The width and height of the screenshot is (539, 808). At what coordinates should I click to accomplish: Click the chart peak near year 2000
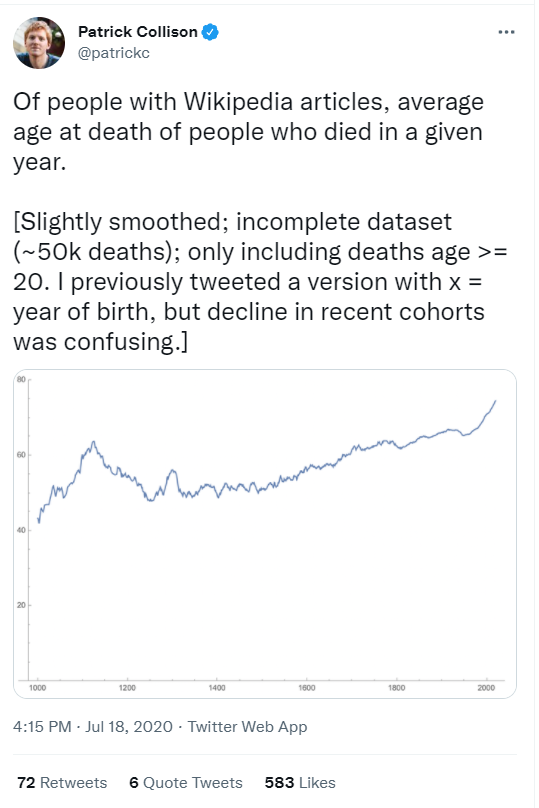[x=495, y=401]
